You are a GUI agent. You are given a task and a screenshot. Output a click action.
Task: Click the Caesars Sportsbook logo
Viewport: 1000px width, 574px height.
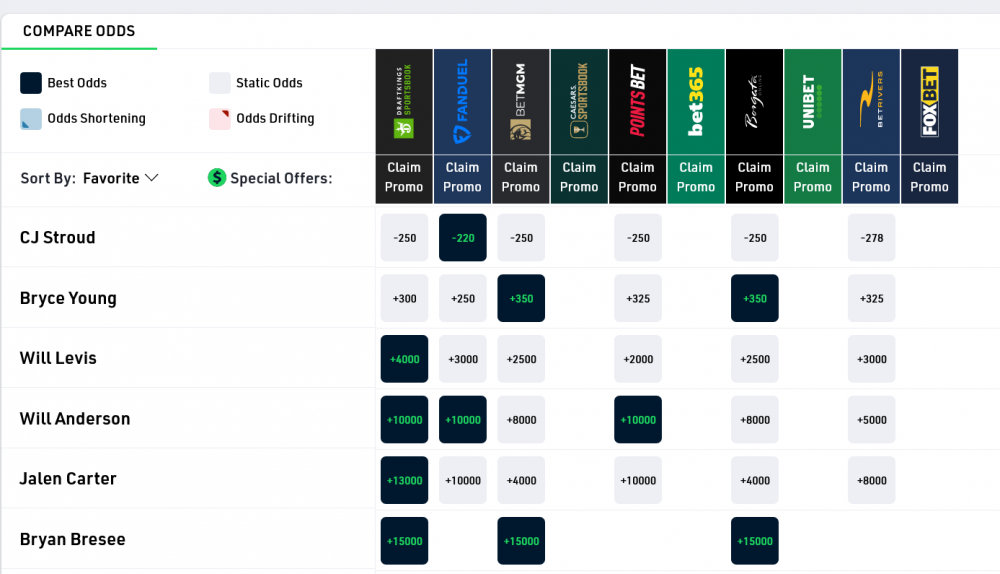(x=579, y=102)
